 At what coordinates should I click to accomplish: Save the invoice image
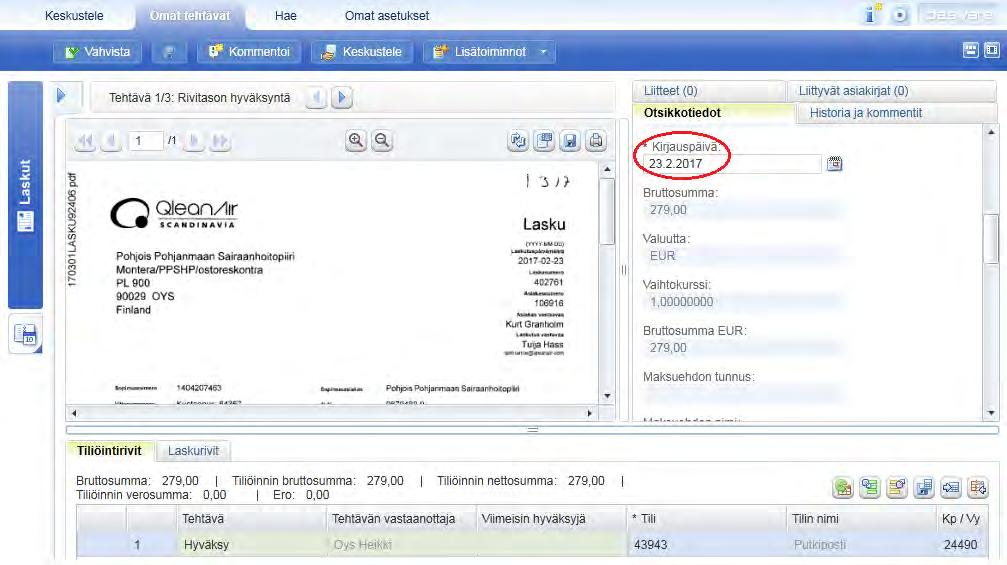[x=570, y=141]
